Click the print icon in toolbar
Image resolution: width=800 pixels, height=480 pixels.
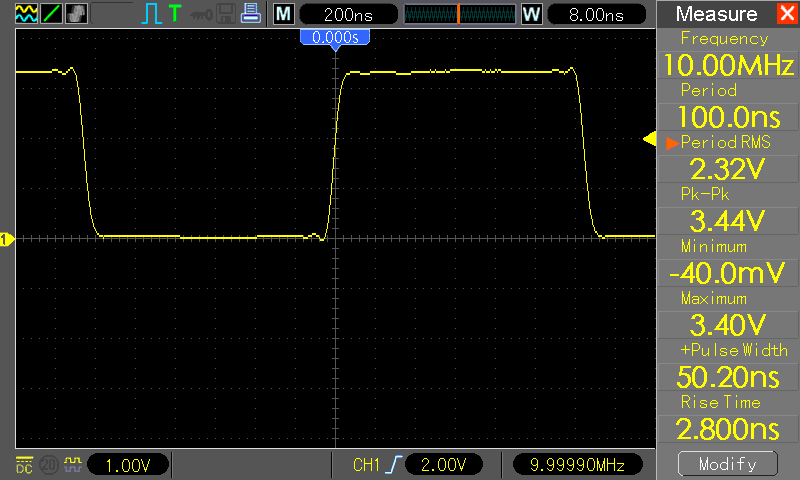pyautogui.click(x=251, y=14)
